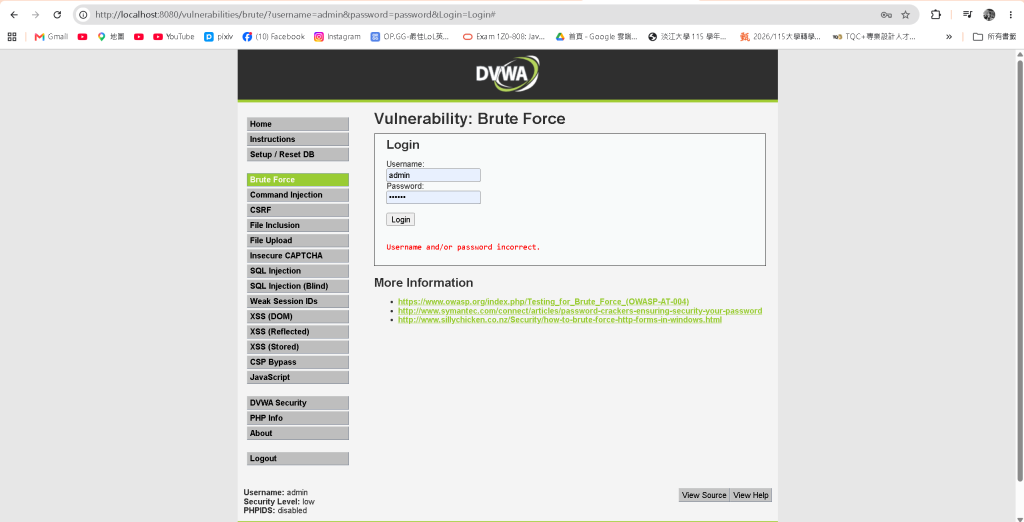Go back with the browser back arrow

pos(14,14)
